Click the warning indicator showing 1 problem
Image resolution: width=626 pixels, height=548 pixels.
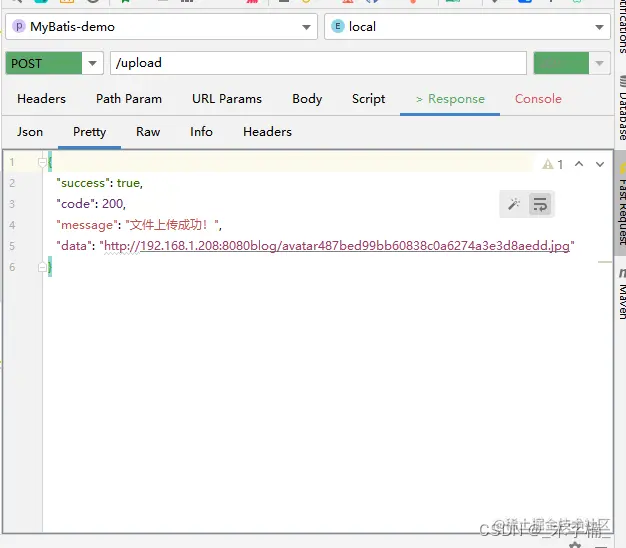pyautogui.click(x=553, y=164)
